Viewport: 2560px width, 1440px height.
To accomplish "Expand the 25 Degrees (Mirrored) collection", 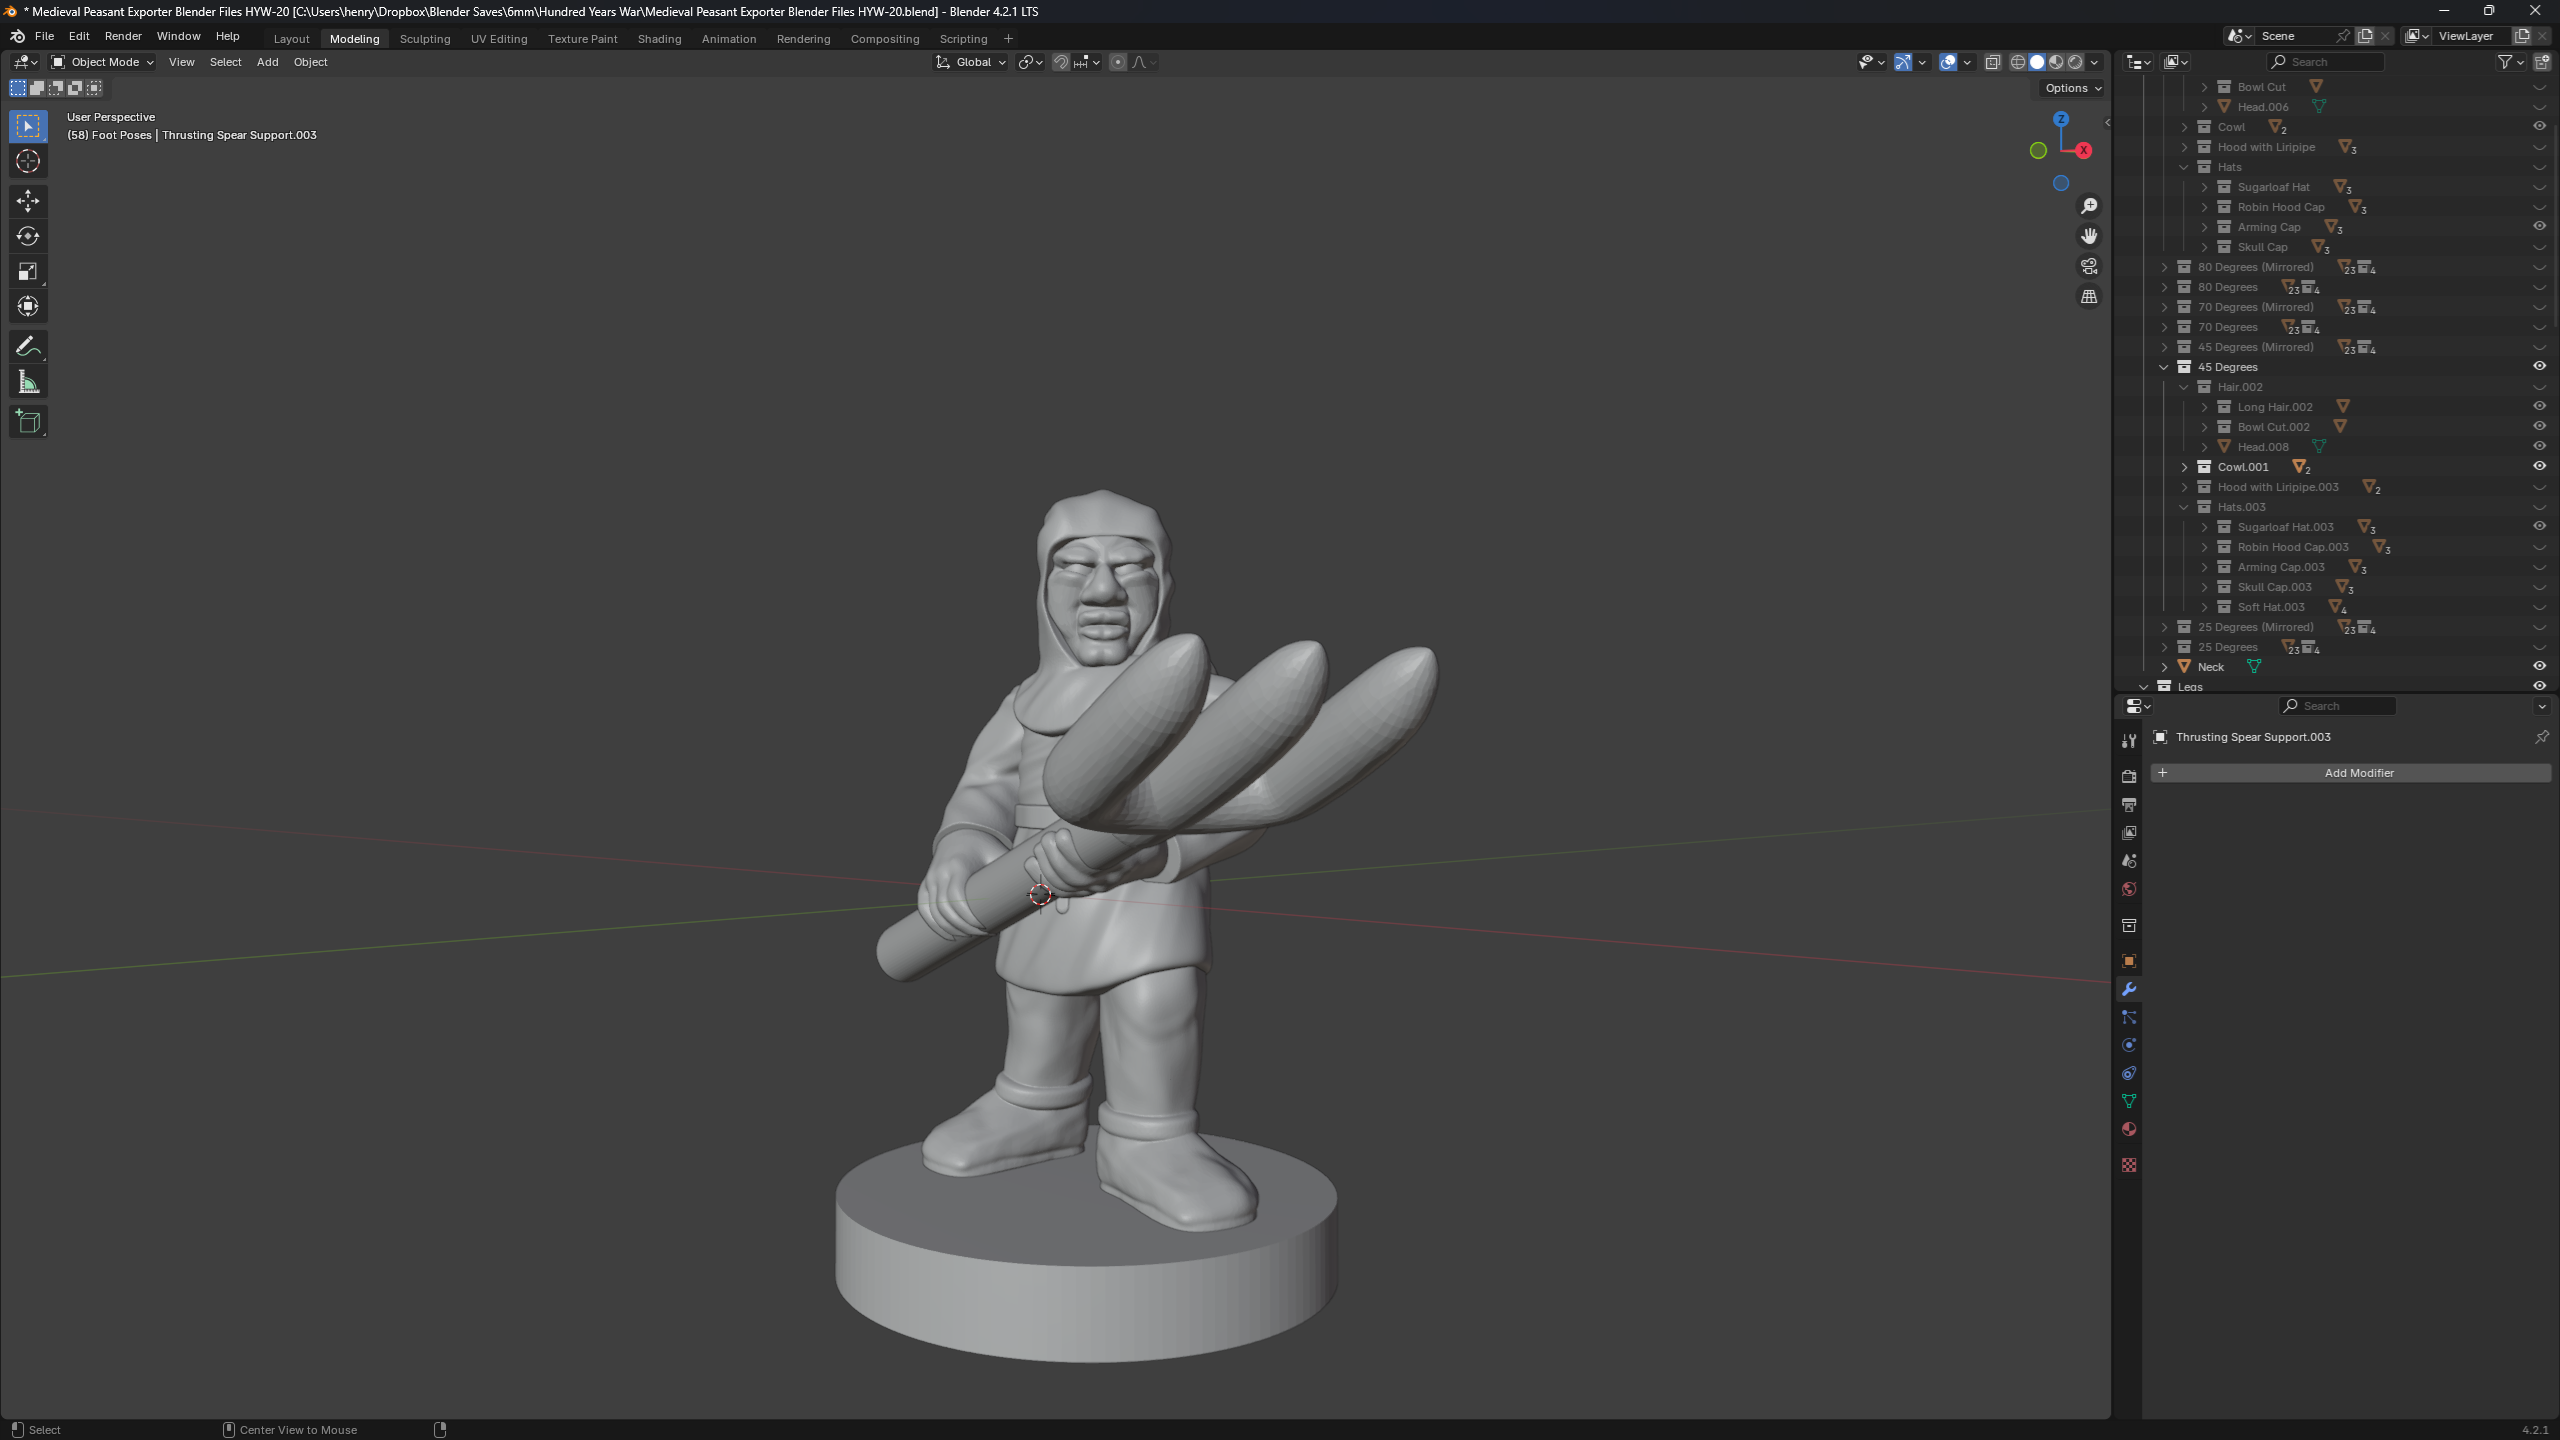I will (x=2164, y=627).
